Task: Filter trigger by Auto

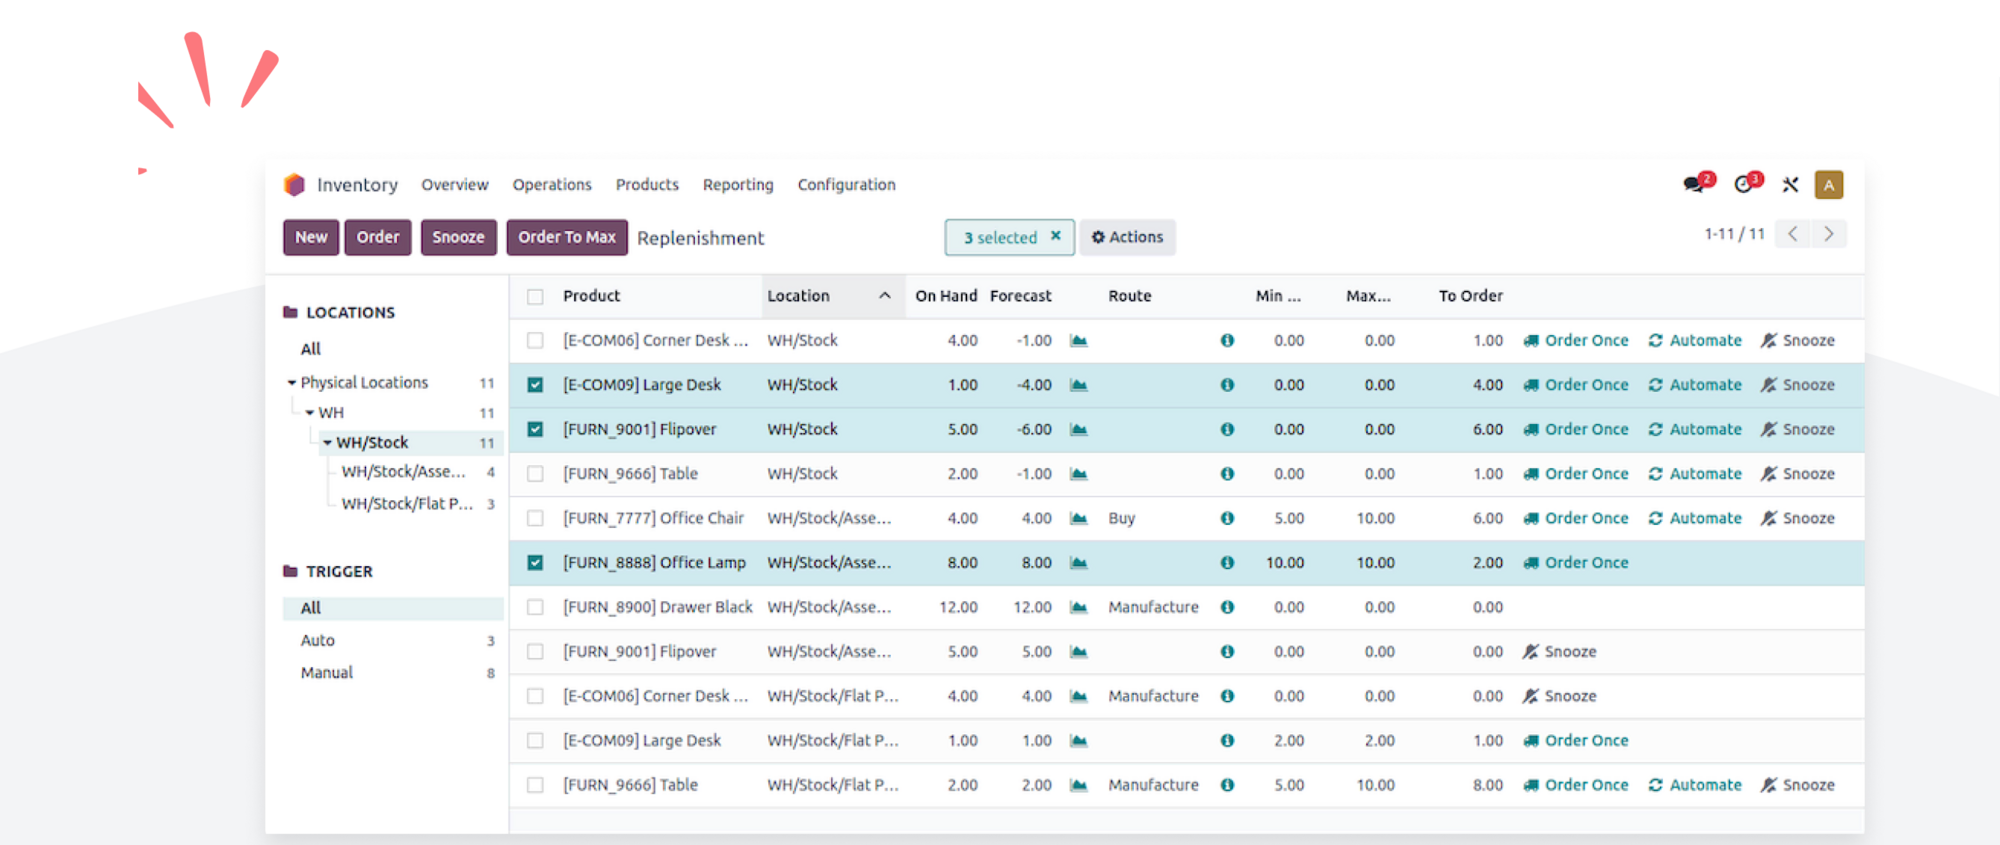Action: 318,641
